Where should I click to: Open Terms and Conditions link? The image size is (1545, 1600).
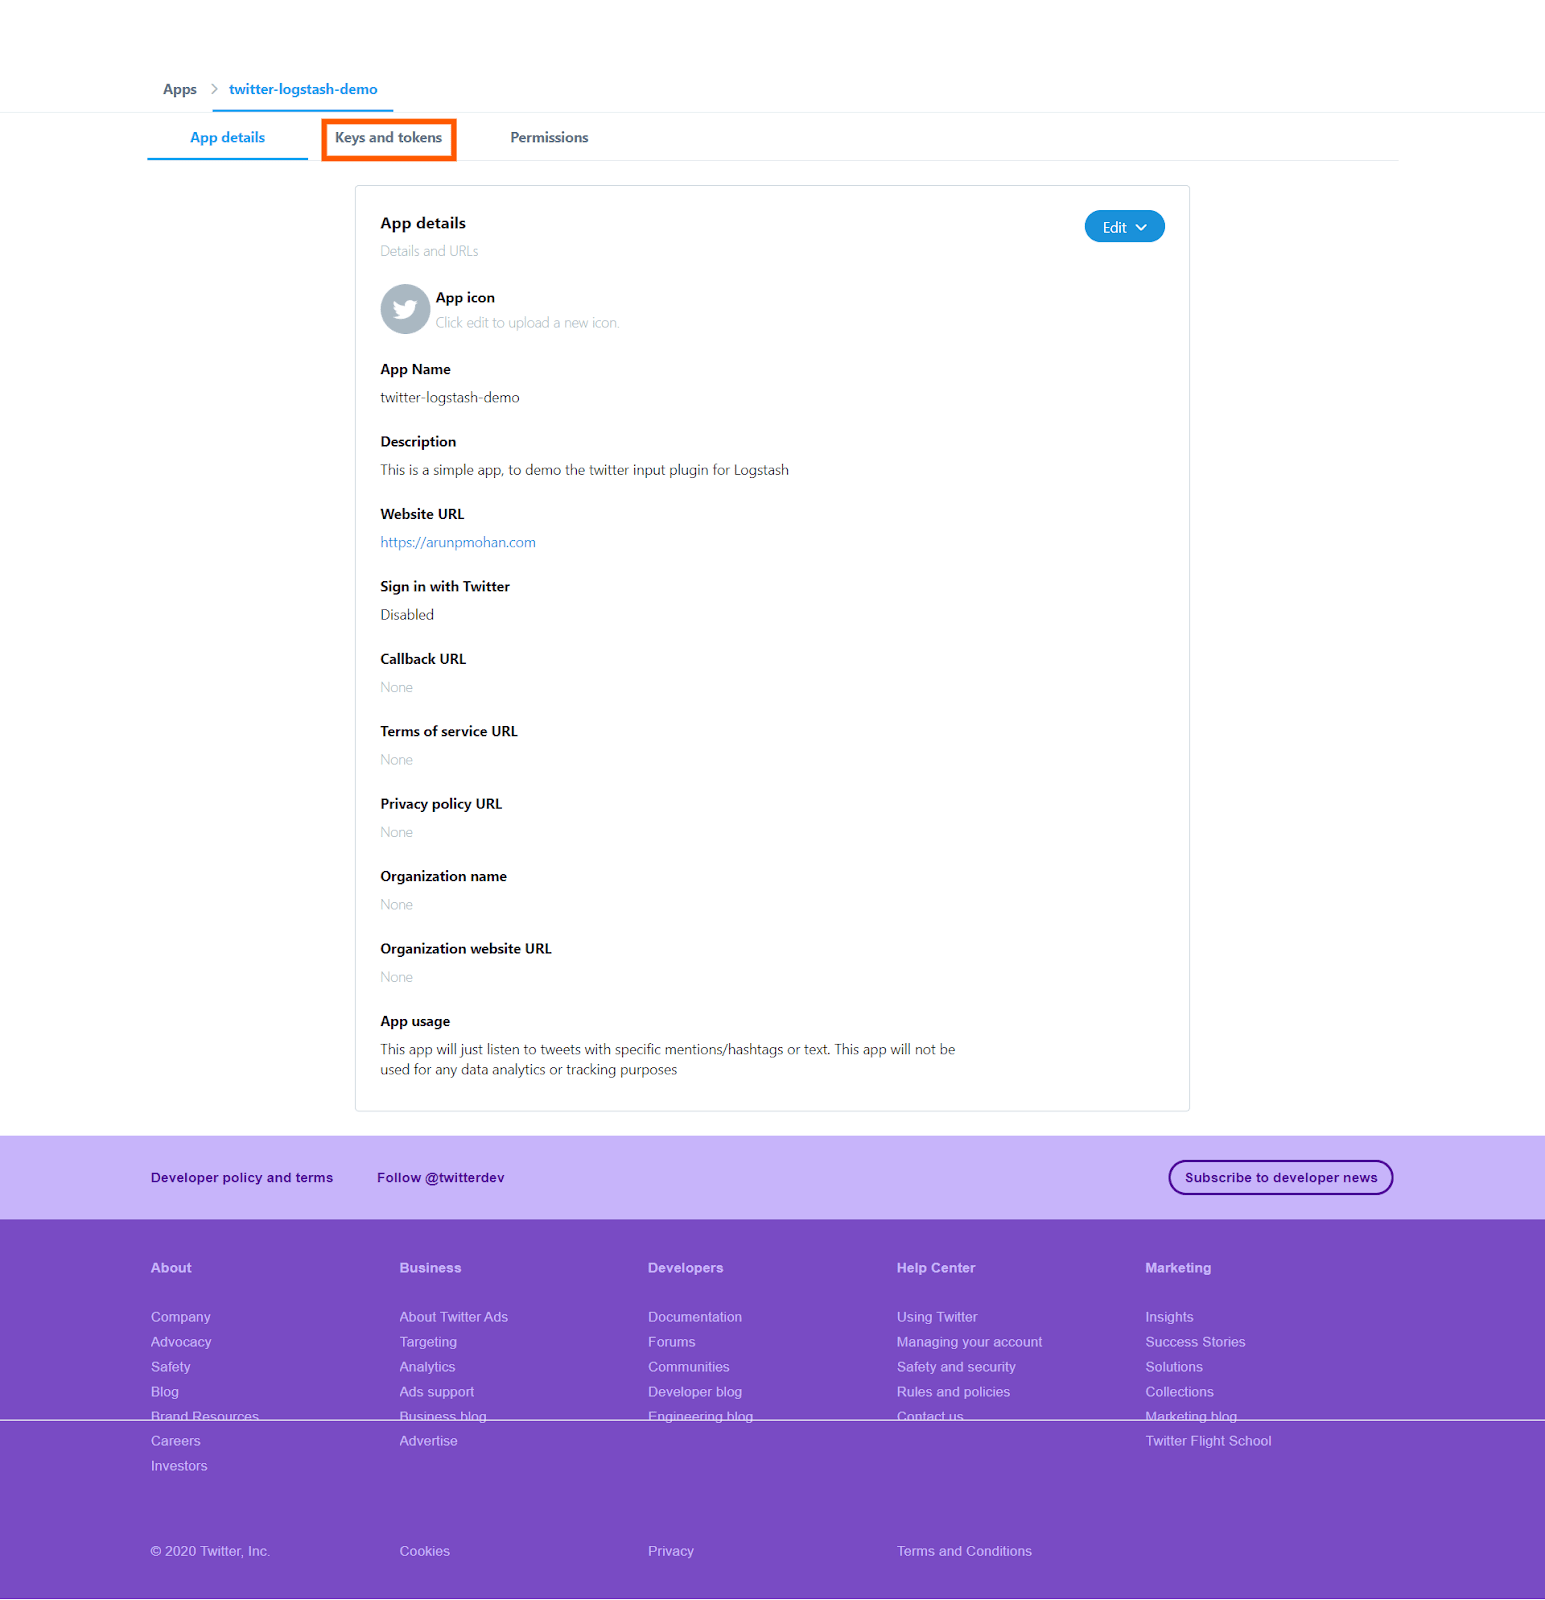point(964,1551)
